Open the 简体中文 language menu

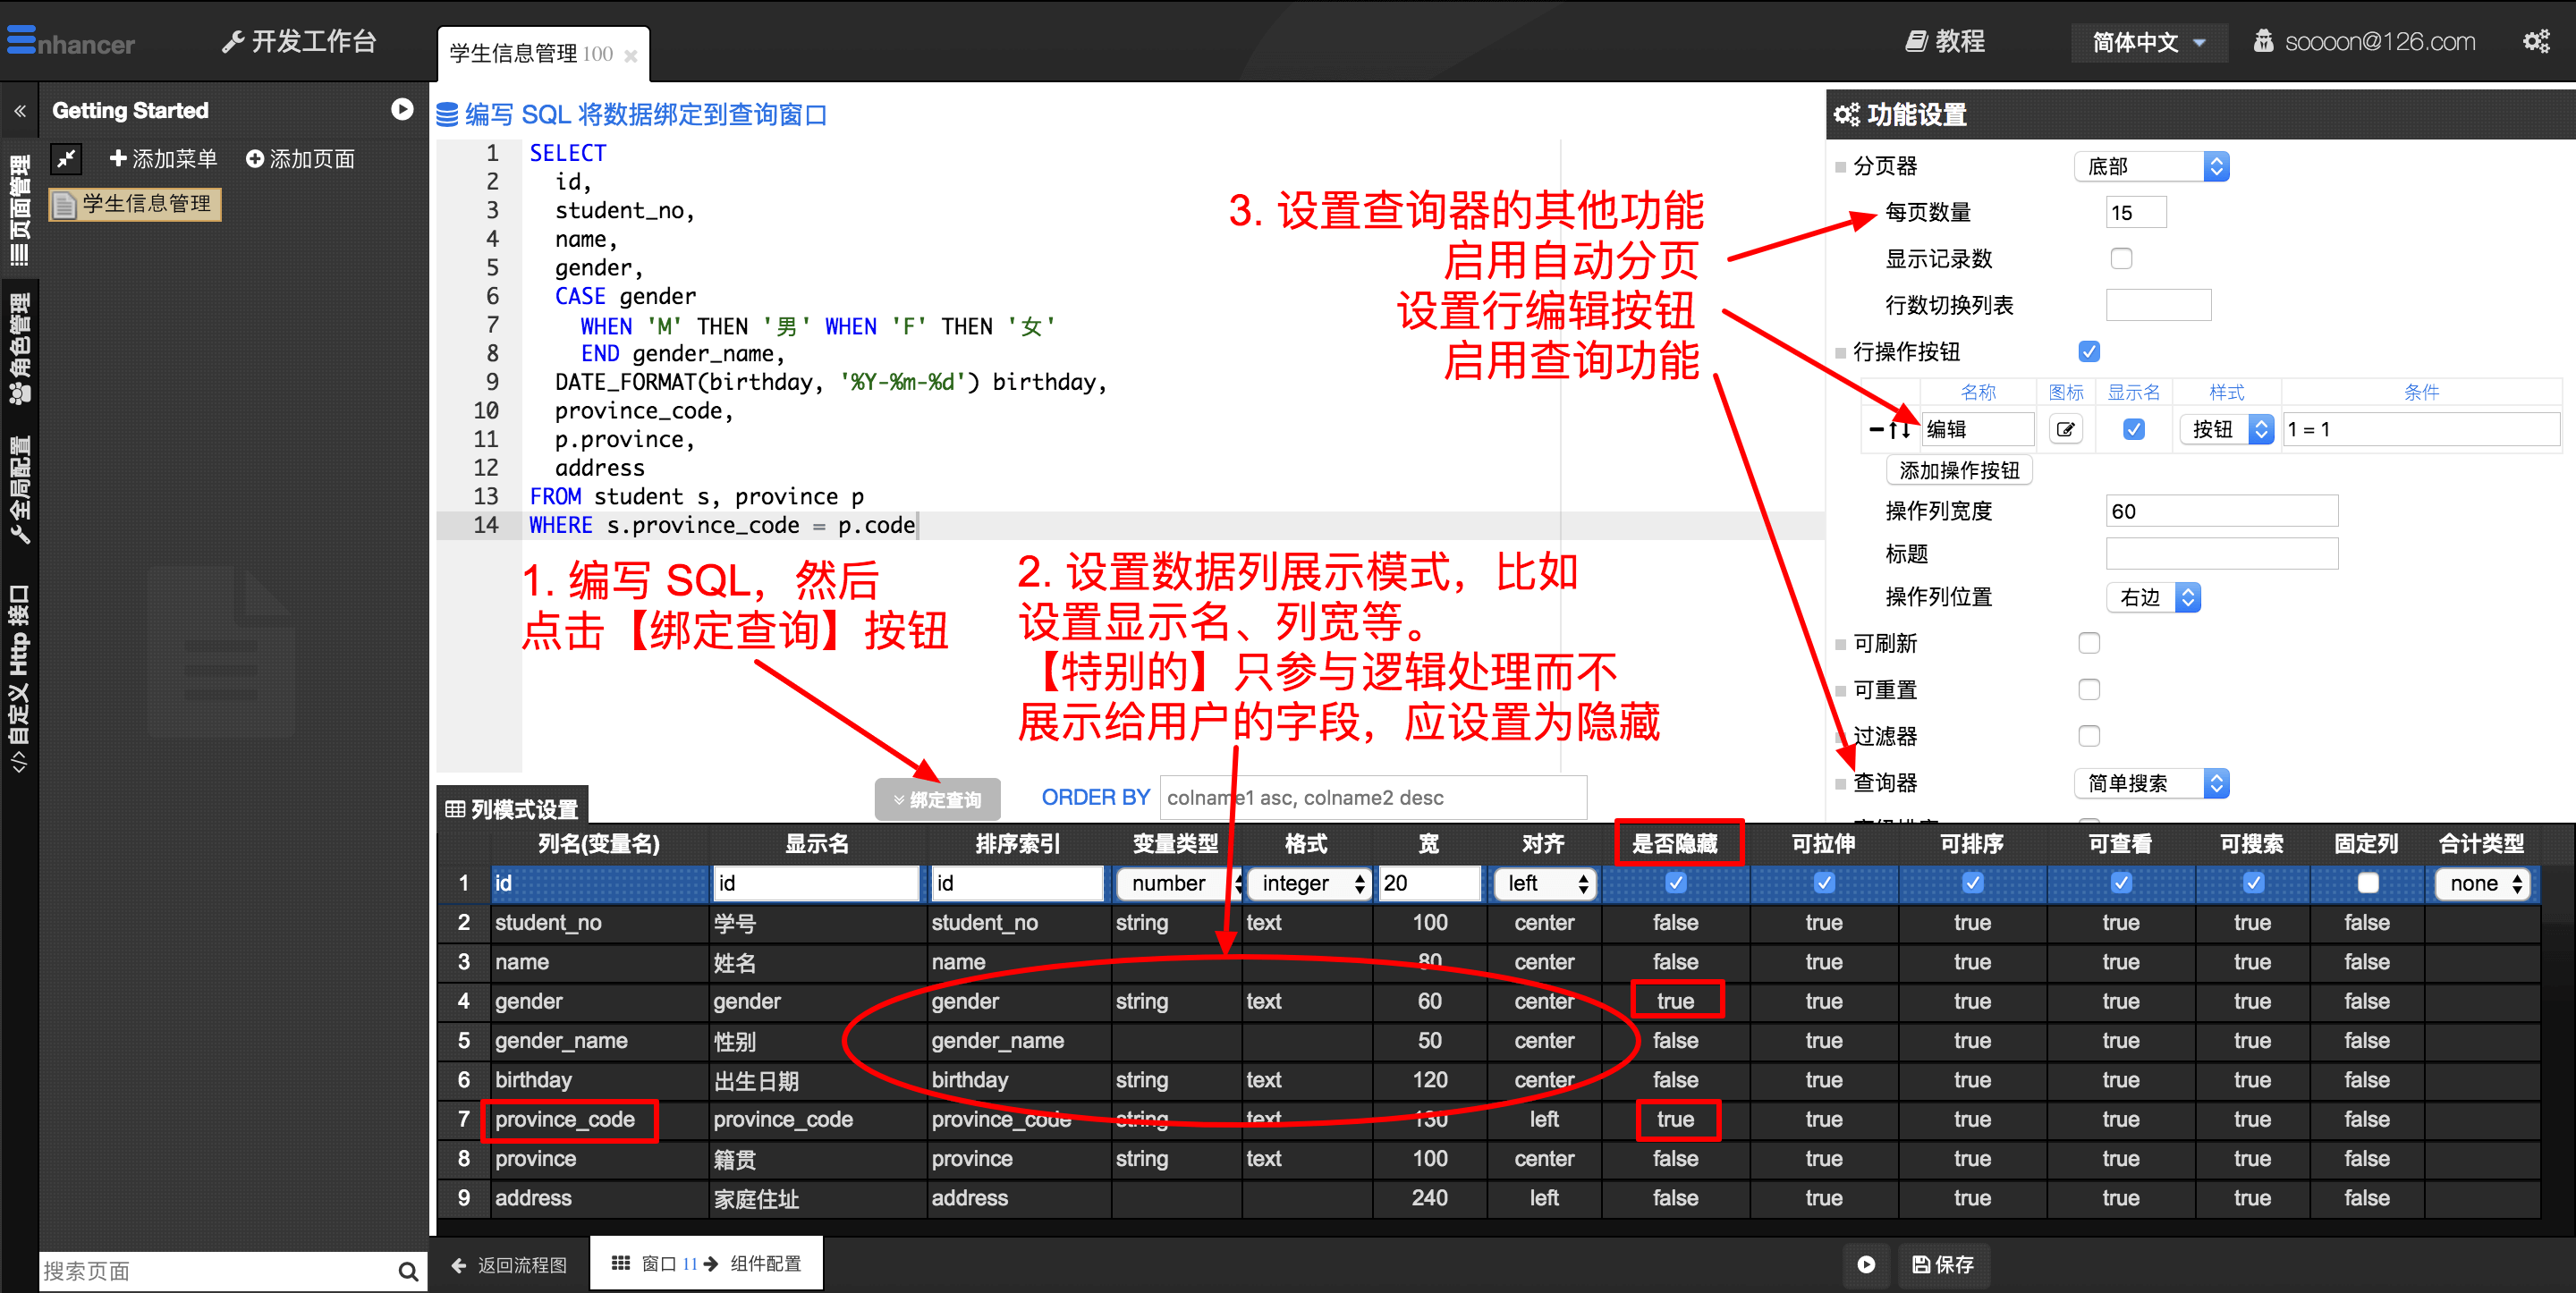2148,42
